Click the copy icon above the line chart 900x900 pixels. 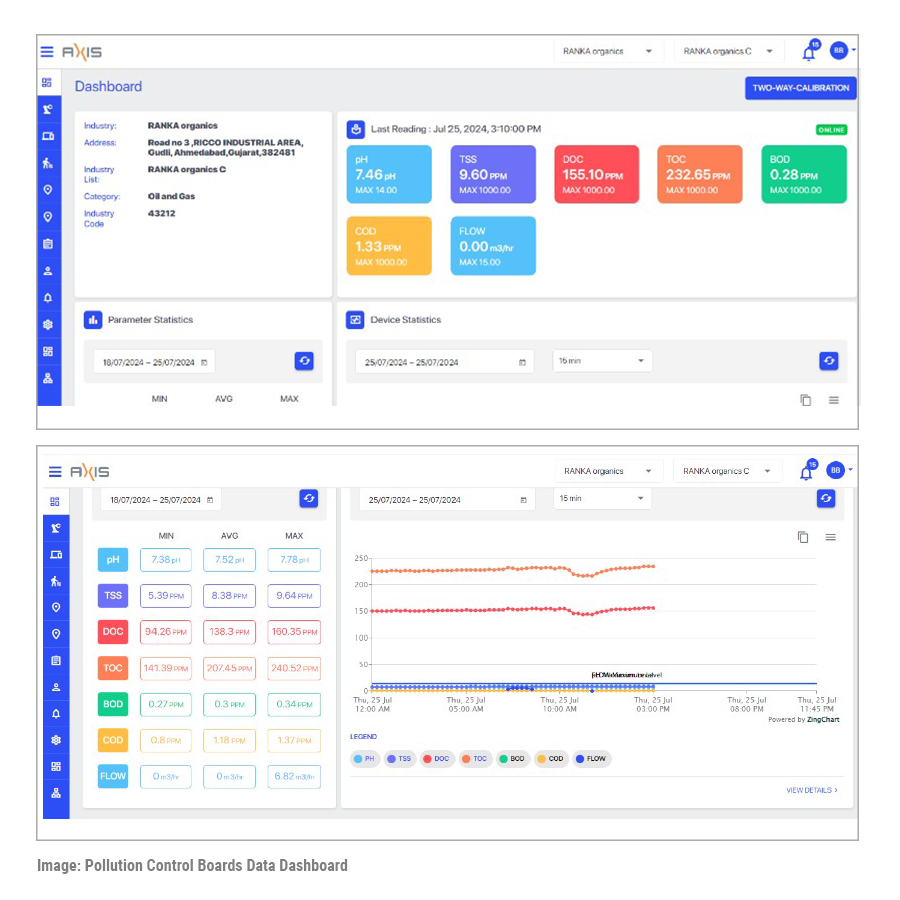pos(803,537)
